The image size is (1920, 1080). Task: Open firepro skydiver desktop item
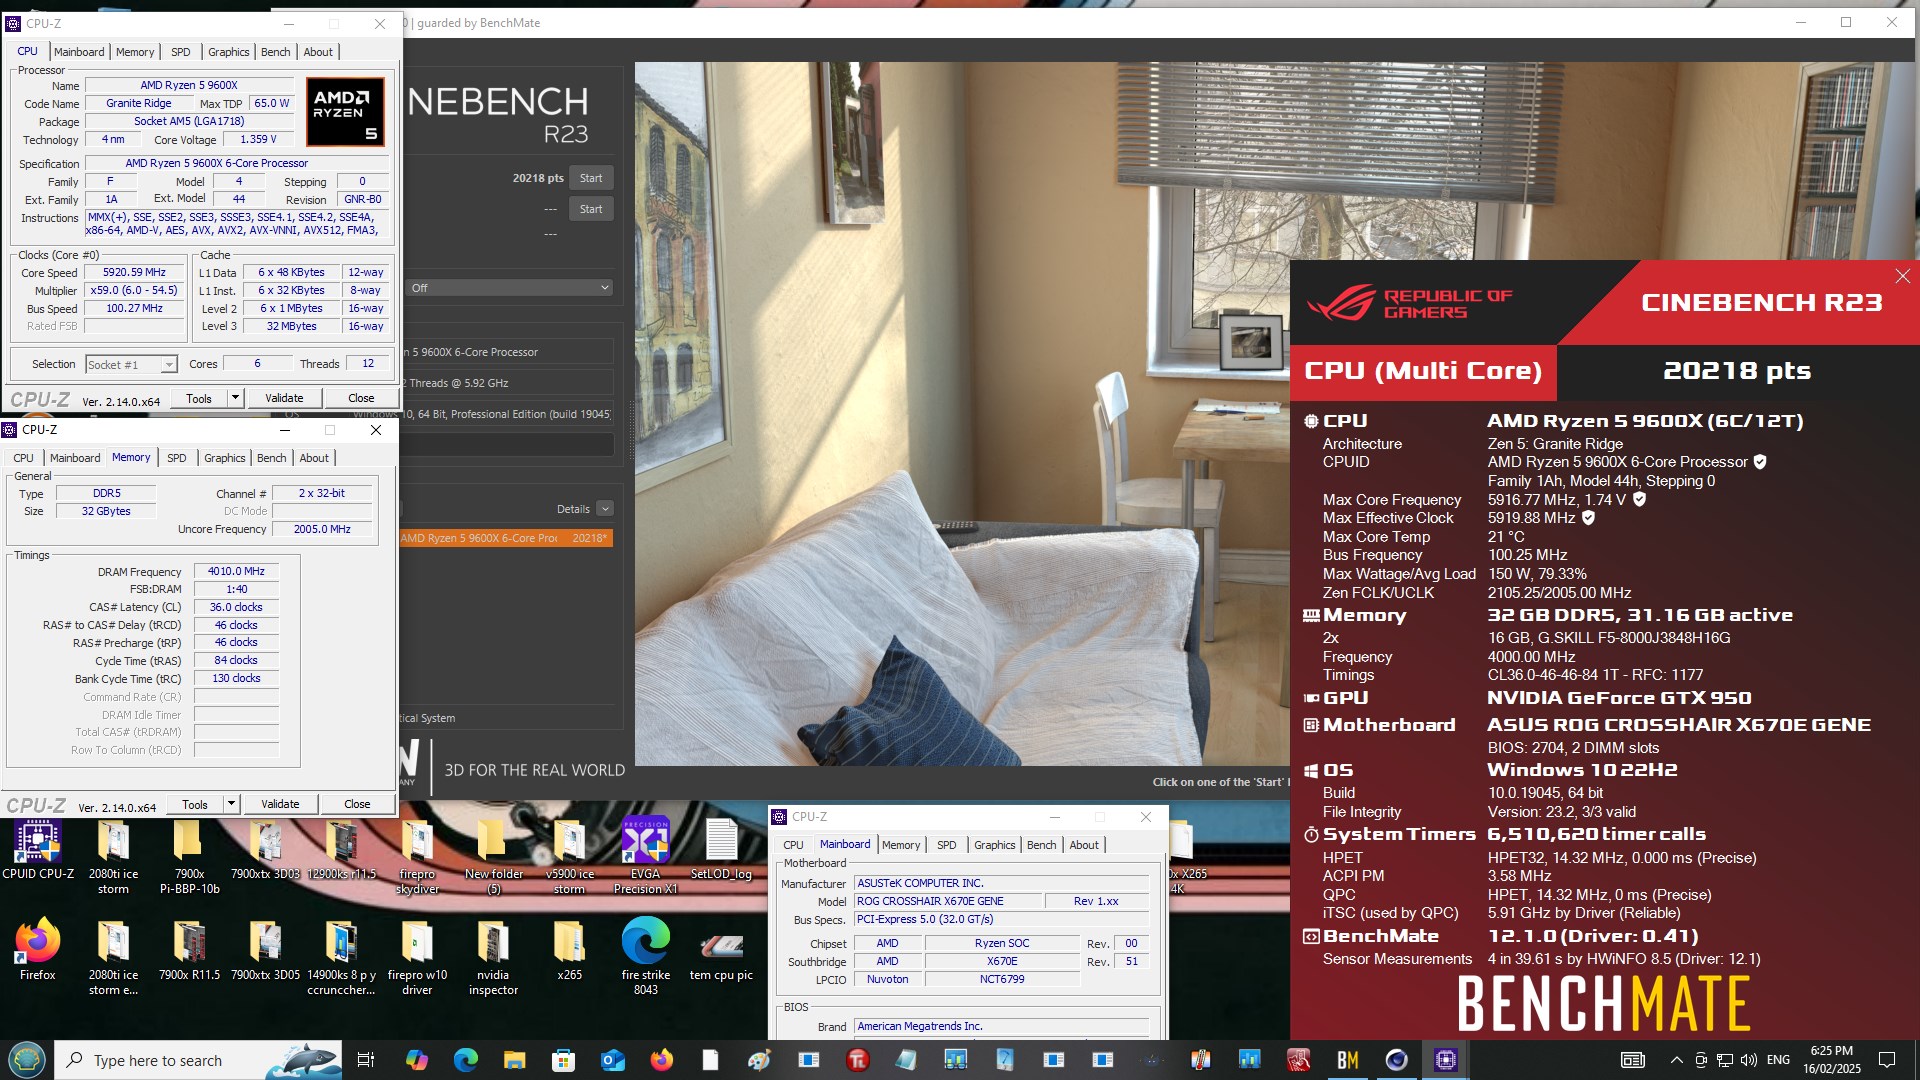417,857
